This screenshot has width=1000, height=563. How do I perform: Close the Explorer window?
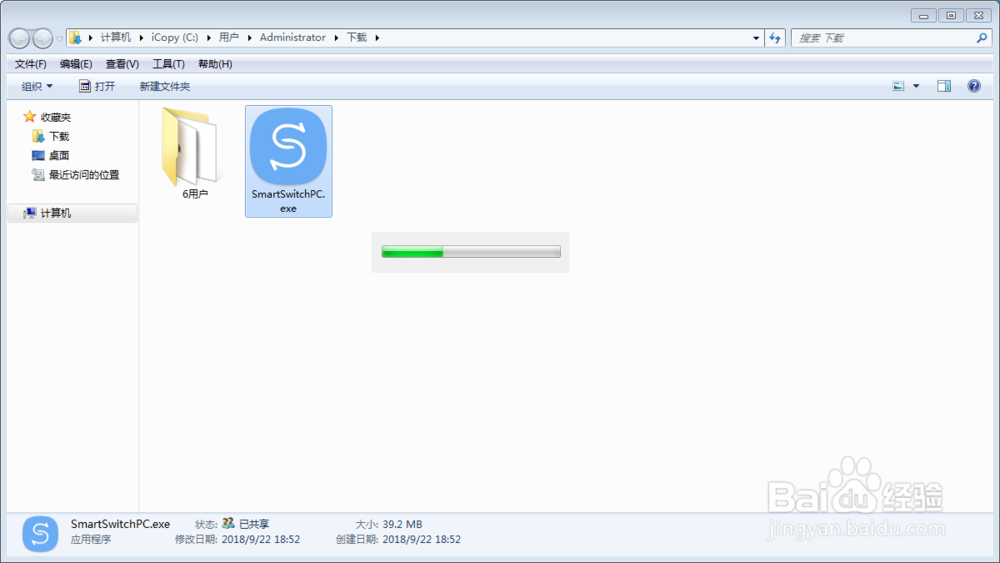click(x=978, y=15)
